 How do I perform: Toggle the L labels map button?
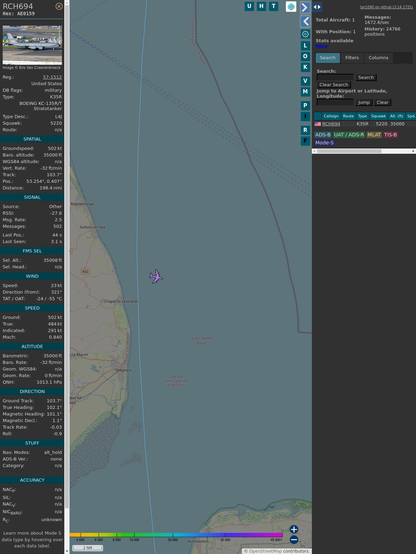point(305,46)
